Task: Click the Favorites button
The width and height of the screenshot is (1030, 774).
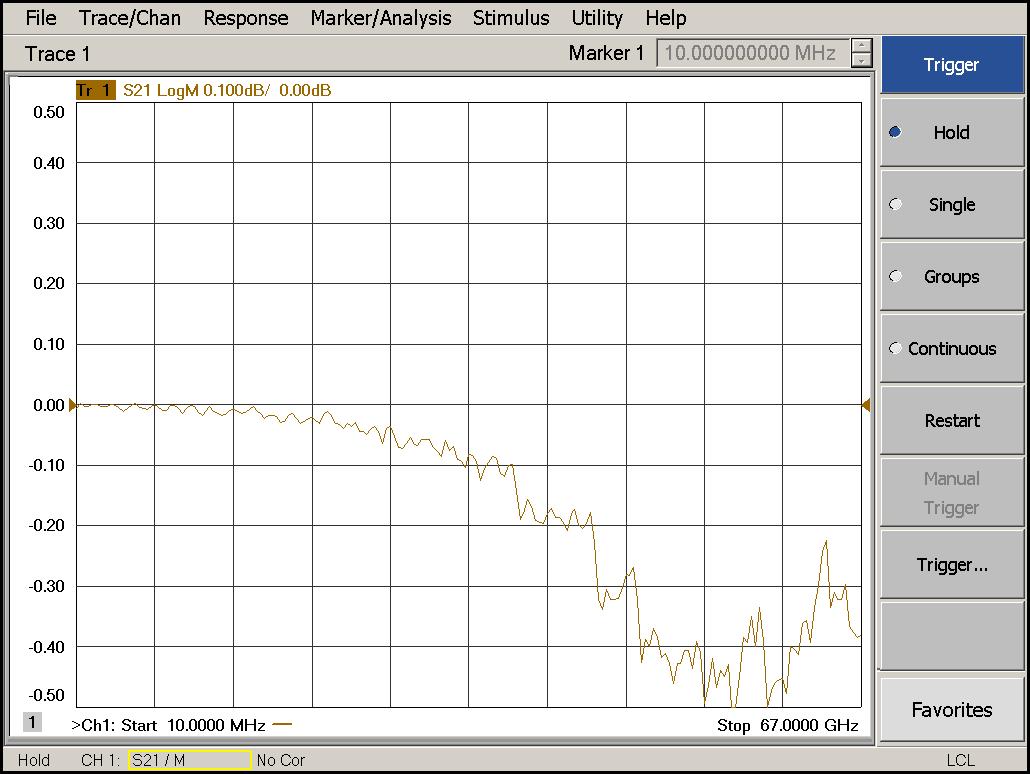Action: pyautogui.click(x=952, y=710)
